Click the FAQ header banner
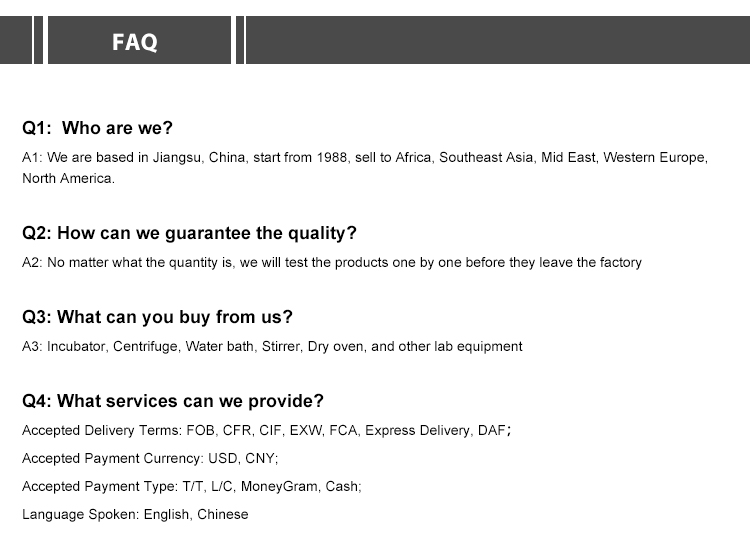The height and width of the screenshot is (542, 750). (139, 40)
